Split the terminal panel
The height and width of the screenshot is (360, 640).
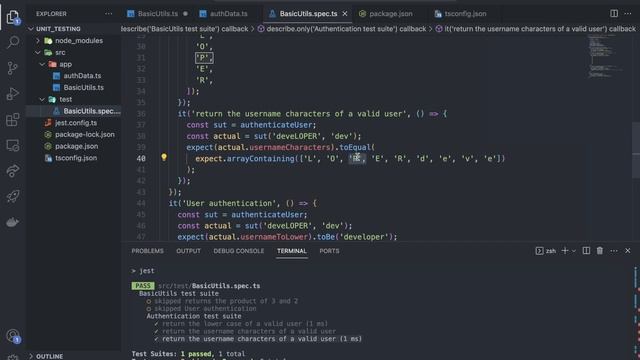click(x=586, y=251)
